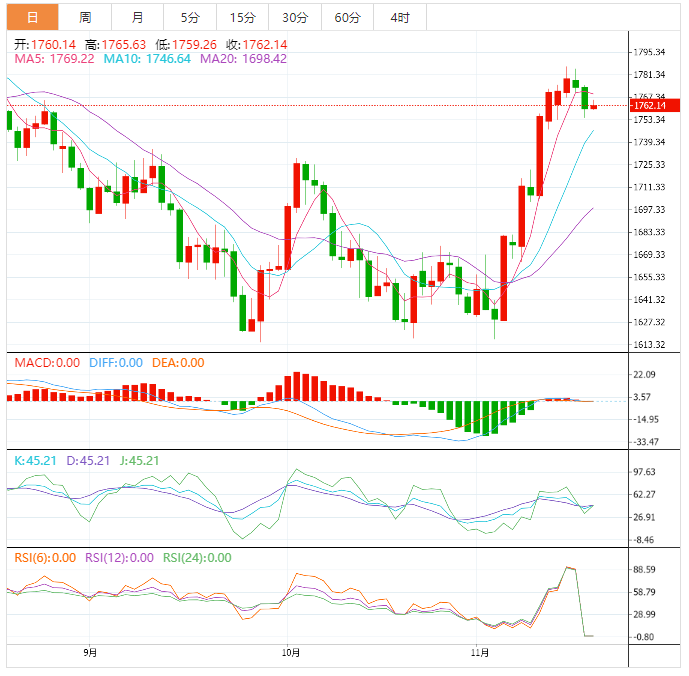This screenshot has height=676, width=689.
Task: Click the MACD:0.00 indicator label
Action: pyautogui.click(x=46, y=362)
